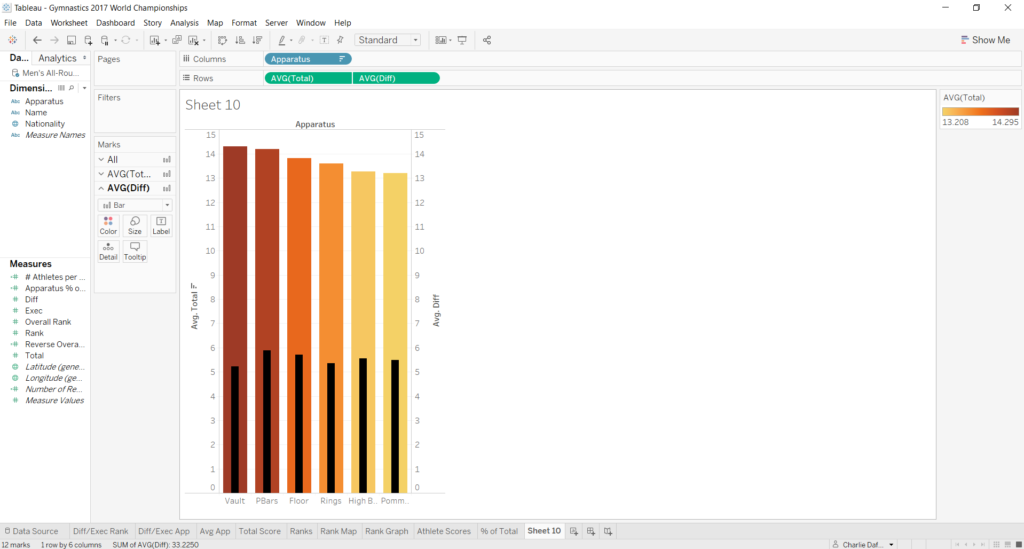Enter Presentation mode icon

pyautogui.click(x=462, y=40)
